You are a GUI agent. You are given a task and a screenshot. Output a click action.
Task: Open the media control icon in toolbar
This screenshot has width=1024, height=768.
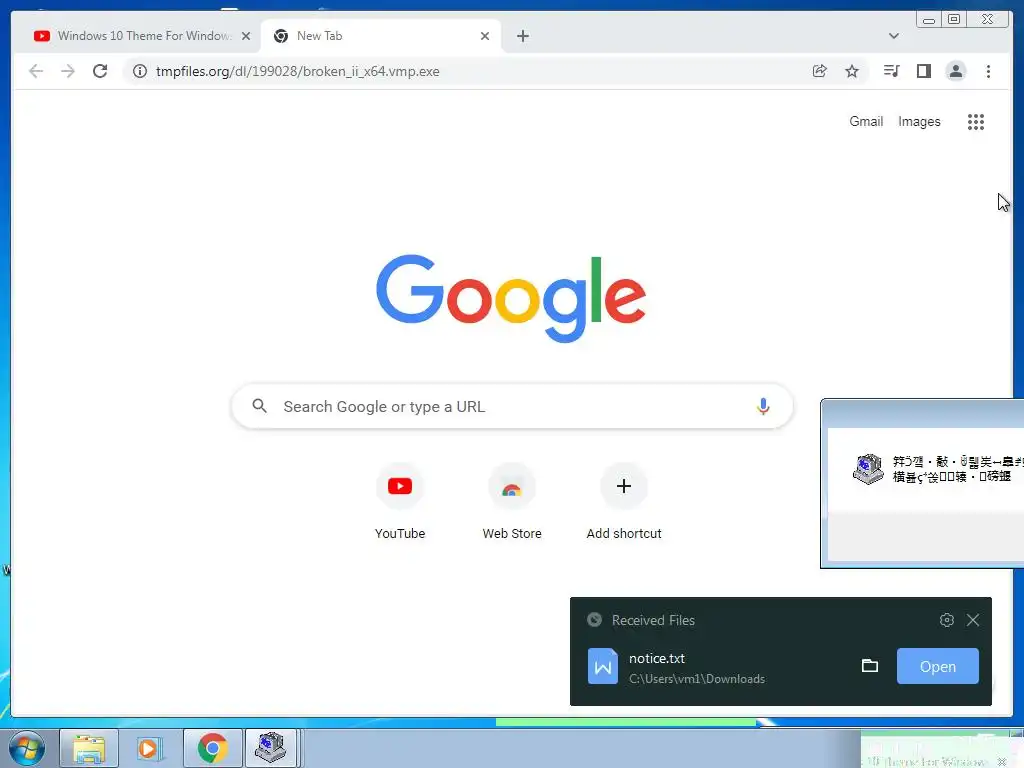pos(891,71)
